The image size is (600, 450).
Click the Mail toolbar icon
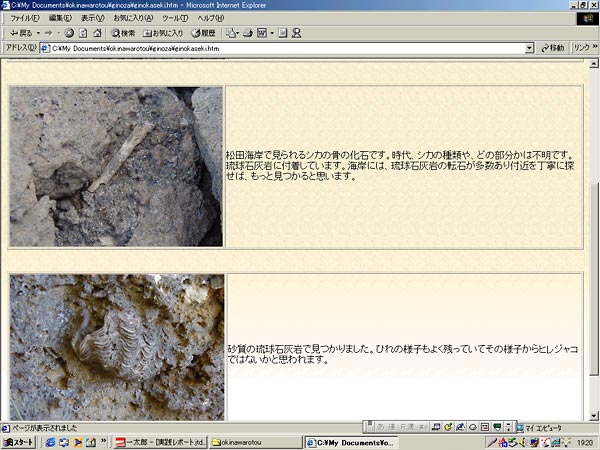pos(232,33)
